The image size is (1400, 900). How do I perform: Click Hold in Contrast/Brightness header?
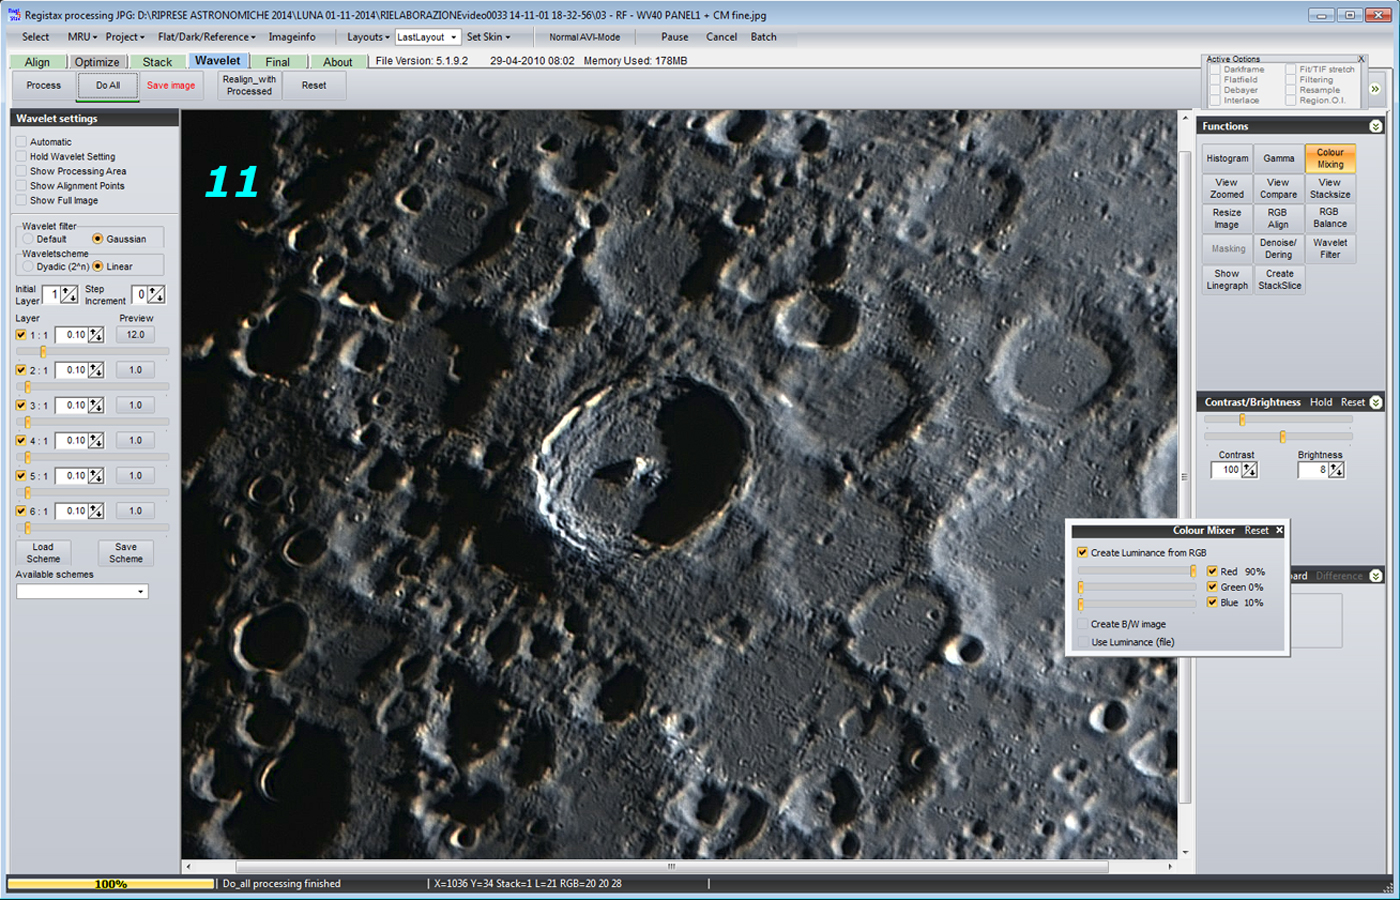coord(1321,402)
